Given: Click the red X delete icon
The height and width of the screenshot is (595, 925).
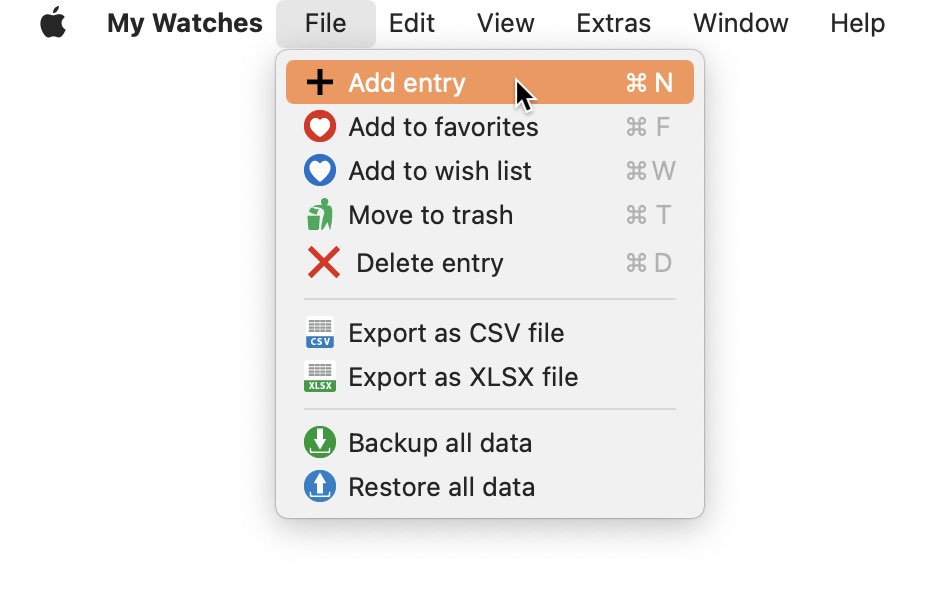Looking at the screenshot, I should tap(323, 262).
